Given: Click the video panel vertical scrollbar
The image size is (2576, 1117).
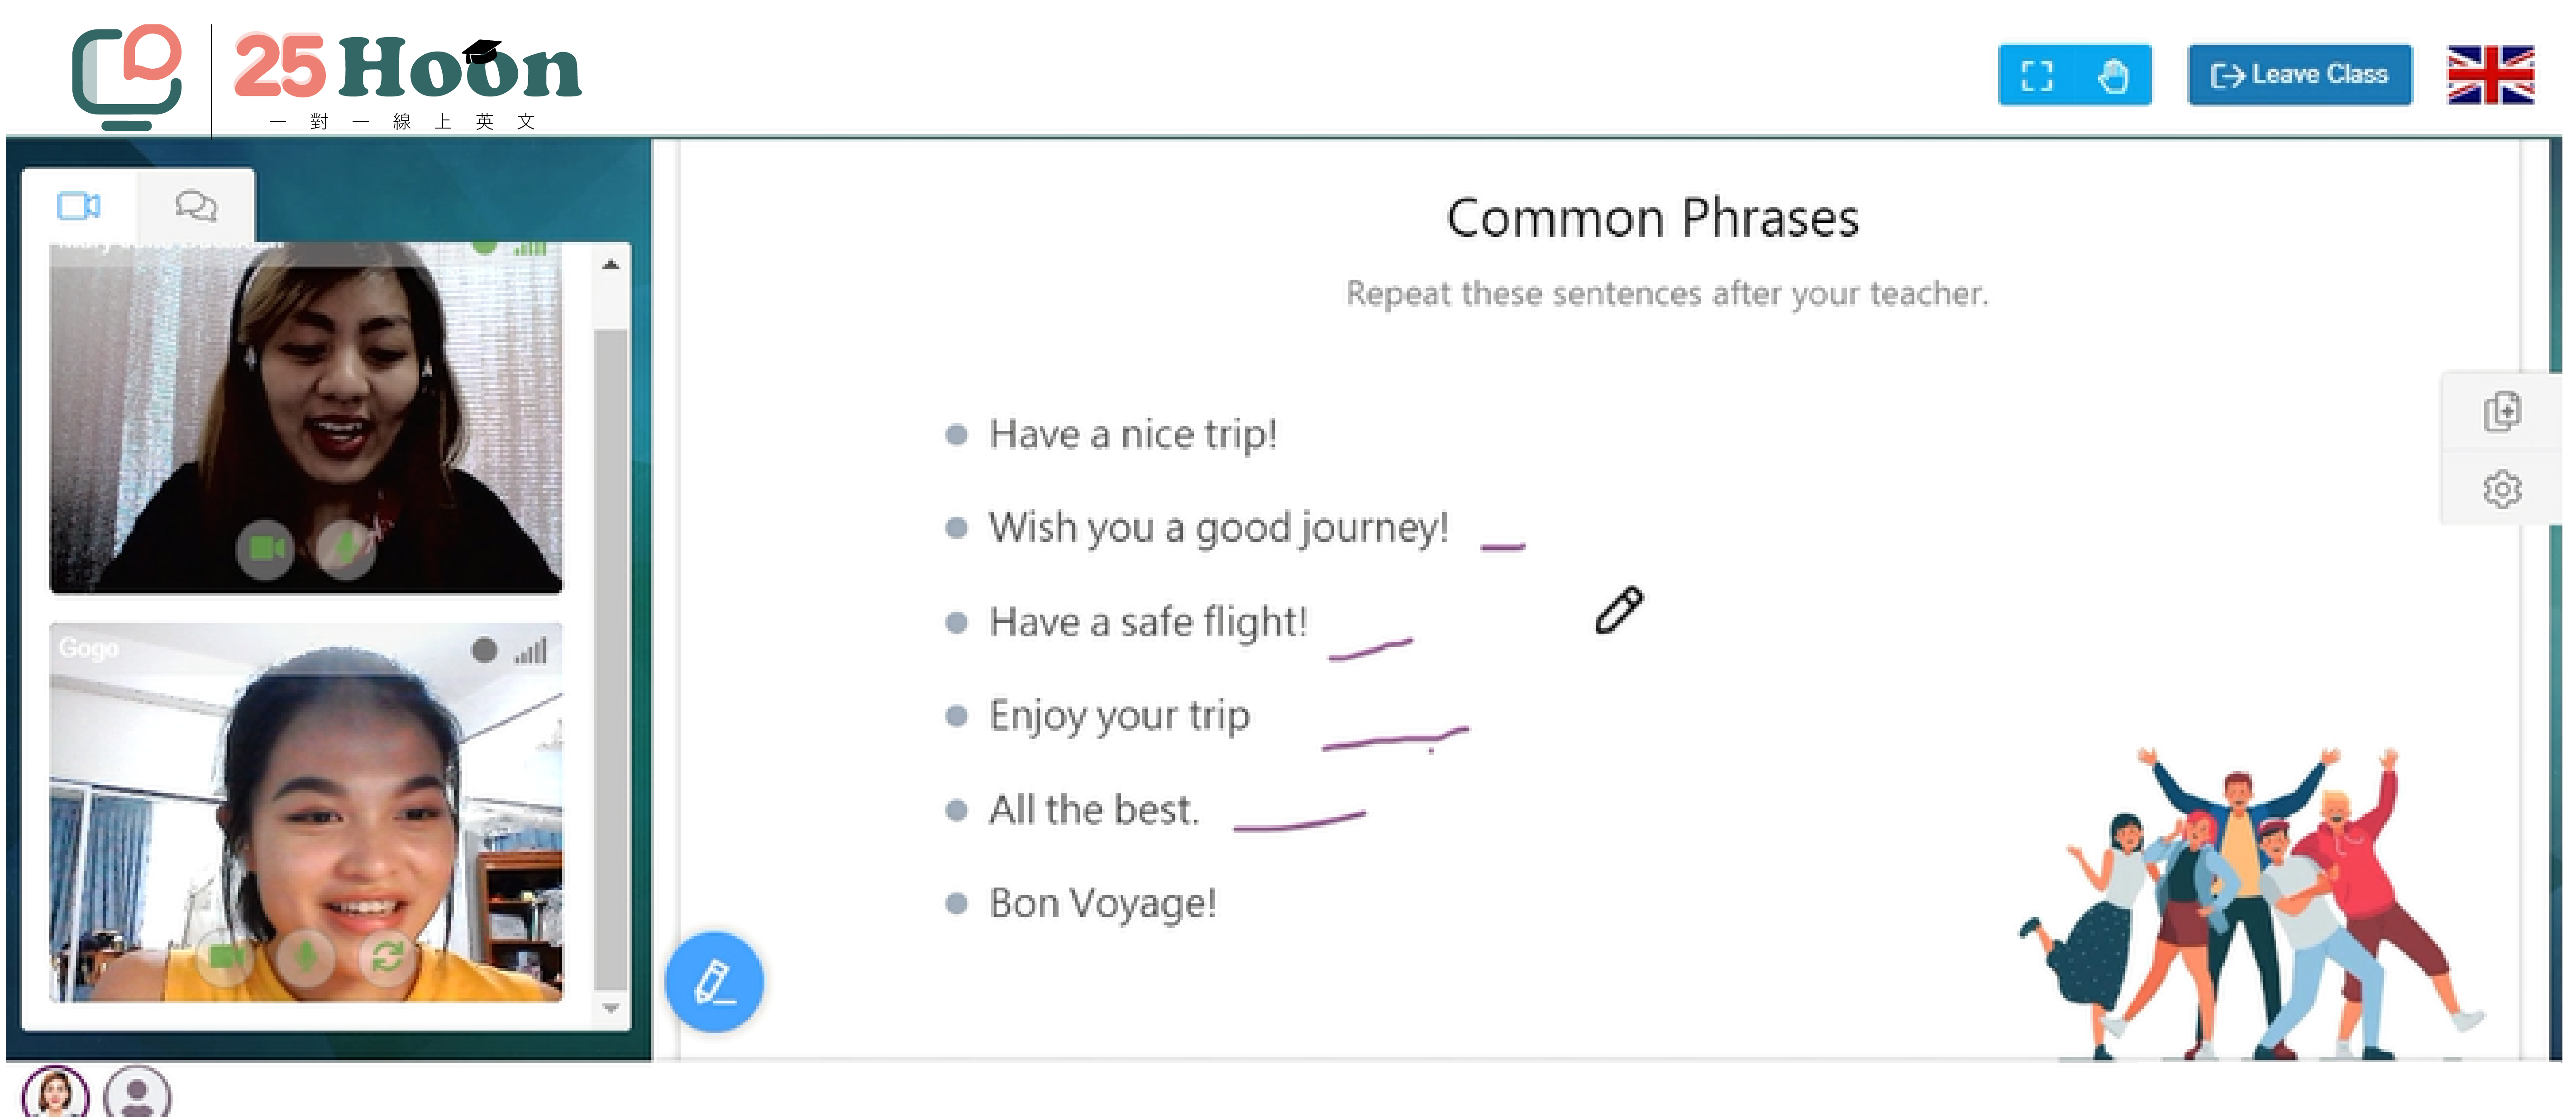Looking at the screenshot, I should click(611, 660).
